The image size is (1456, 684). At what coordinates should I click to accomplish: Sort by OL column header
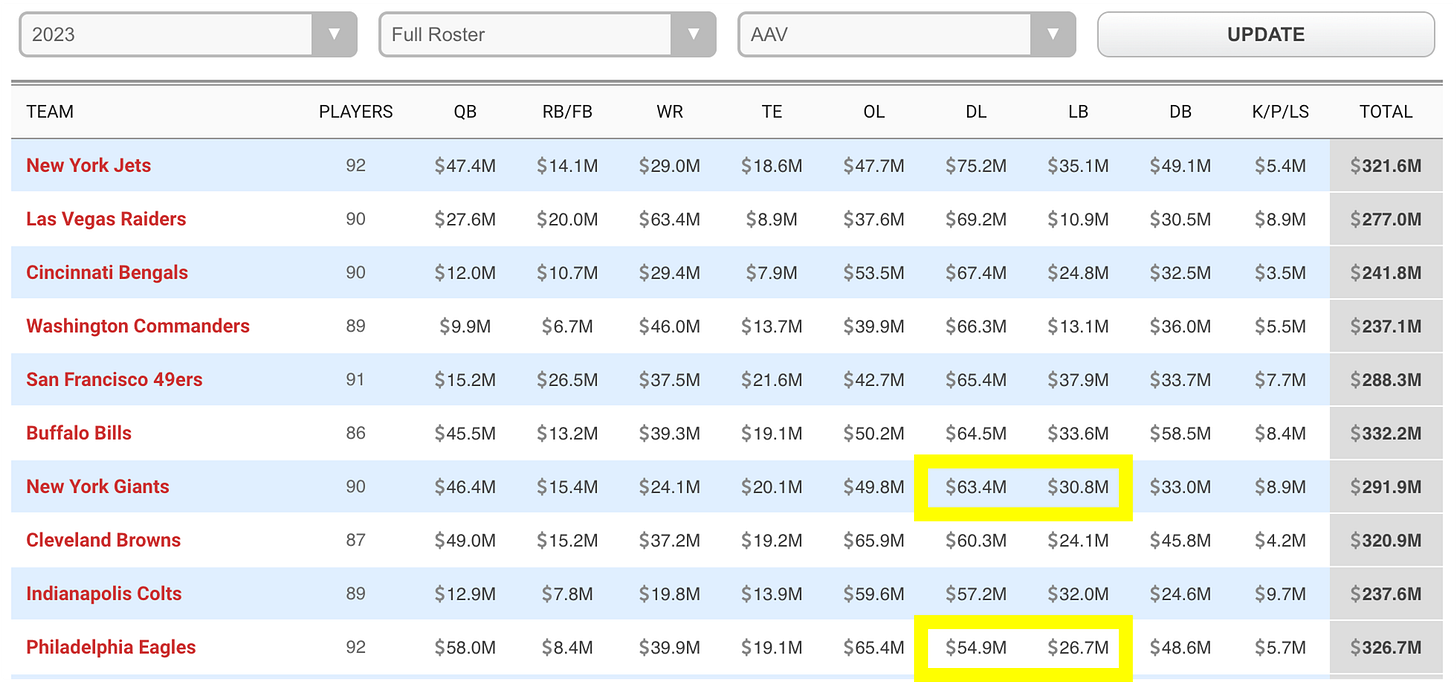[874, 112]
